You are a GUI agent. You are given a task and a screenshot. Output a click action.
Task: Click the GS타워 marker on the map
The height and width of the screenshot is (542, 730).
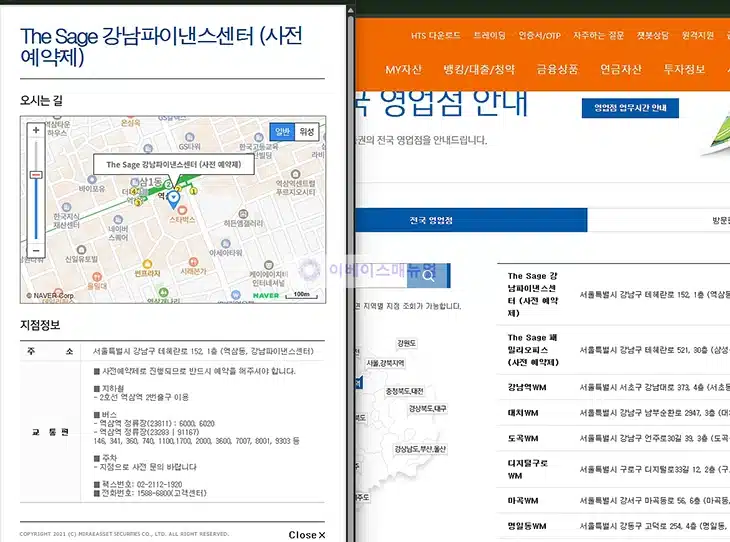pyautogui.click(x=189, y=137)
